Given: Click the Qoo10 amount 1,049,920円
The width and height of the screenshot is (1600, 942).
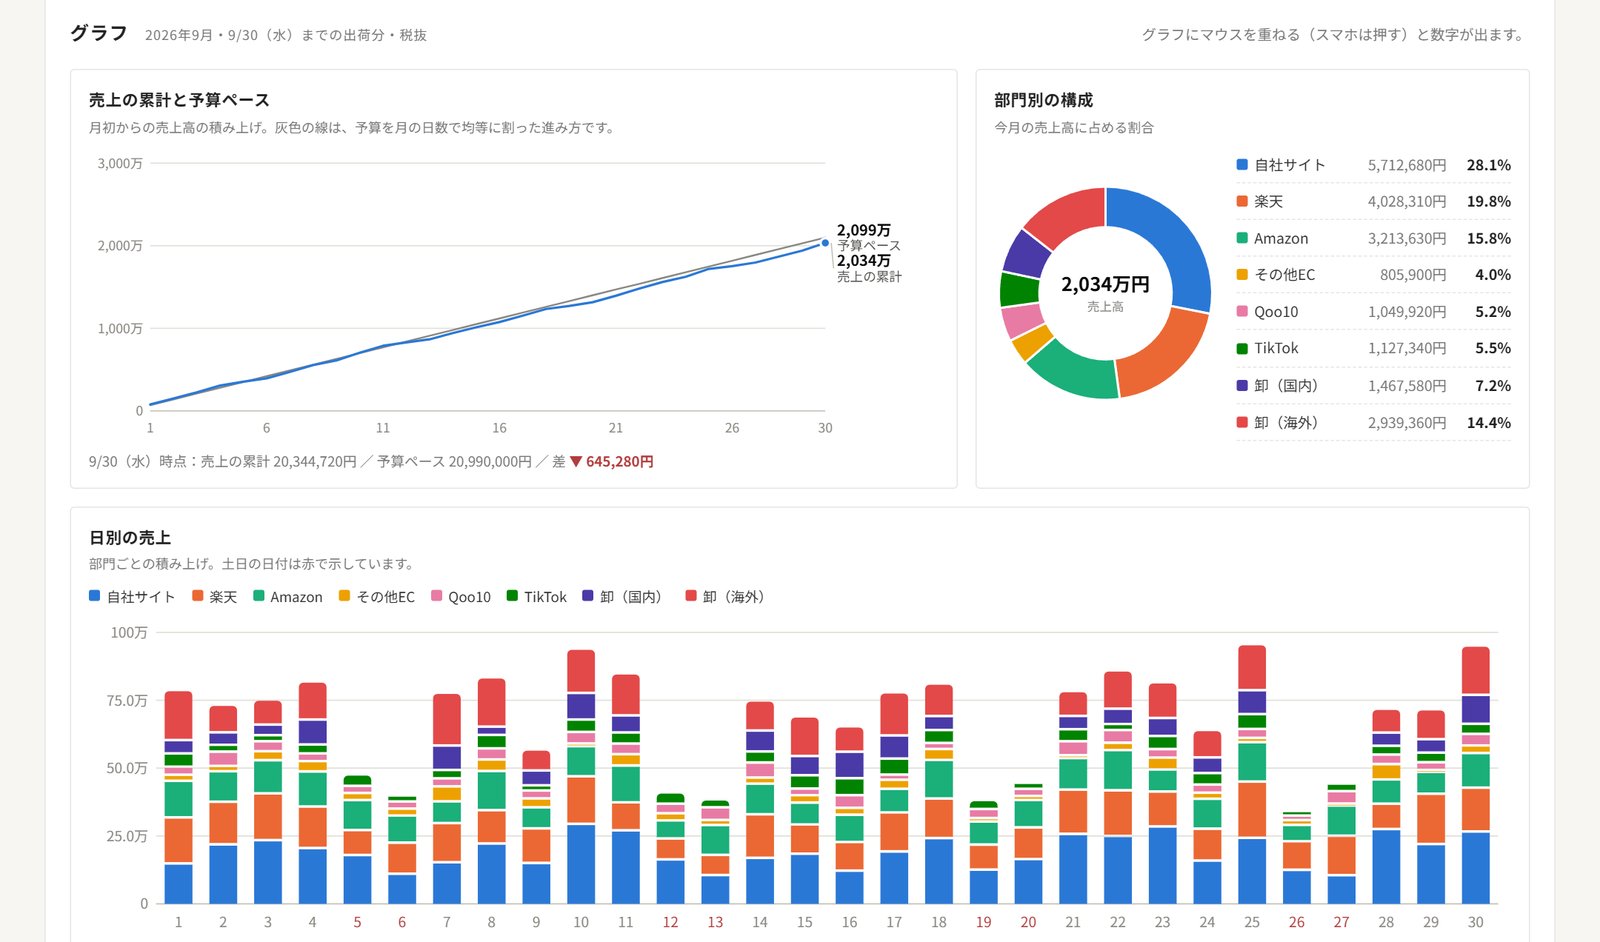Looking at the screenshot, I should pos(1407,312).
